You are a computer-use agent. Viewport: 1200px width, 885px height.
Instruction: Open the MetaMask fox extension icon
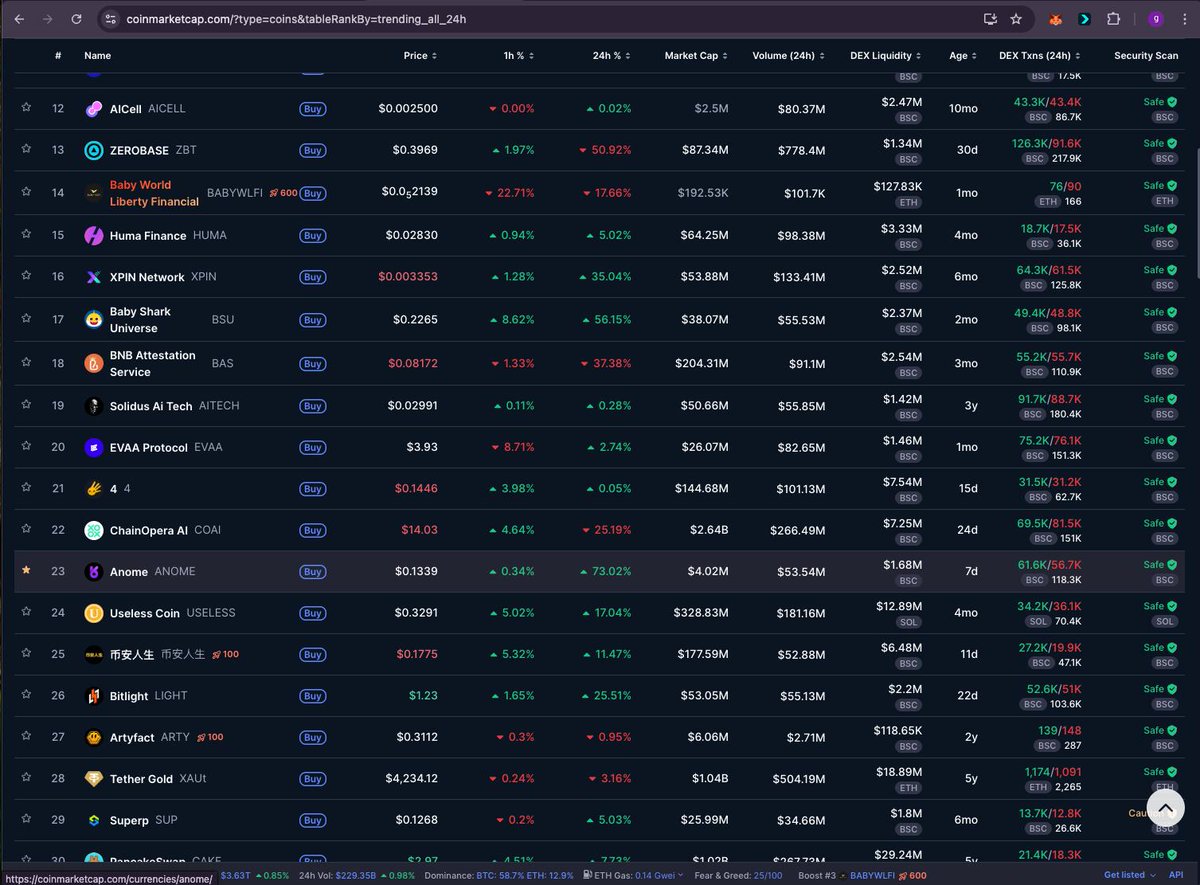point(1054,19)
